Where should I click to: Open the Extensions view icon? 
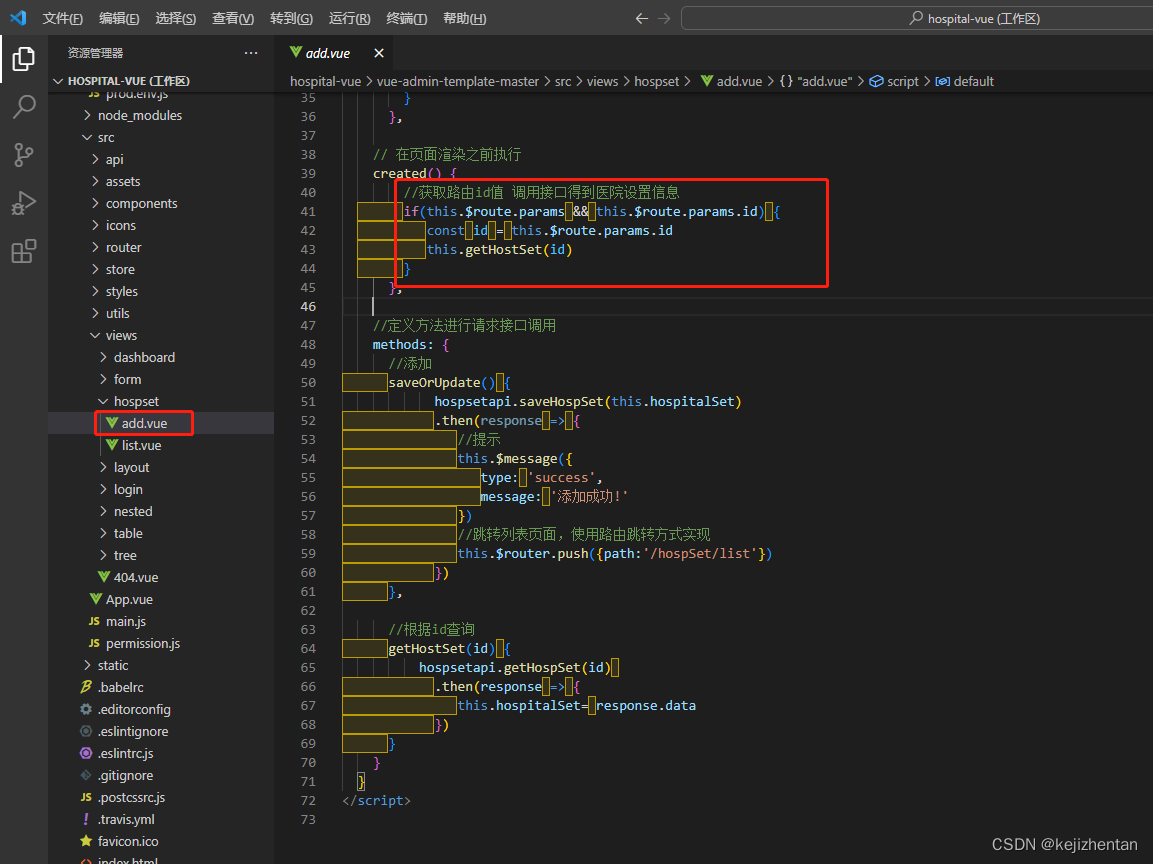click(x=24, y=251)
